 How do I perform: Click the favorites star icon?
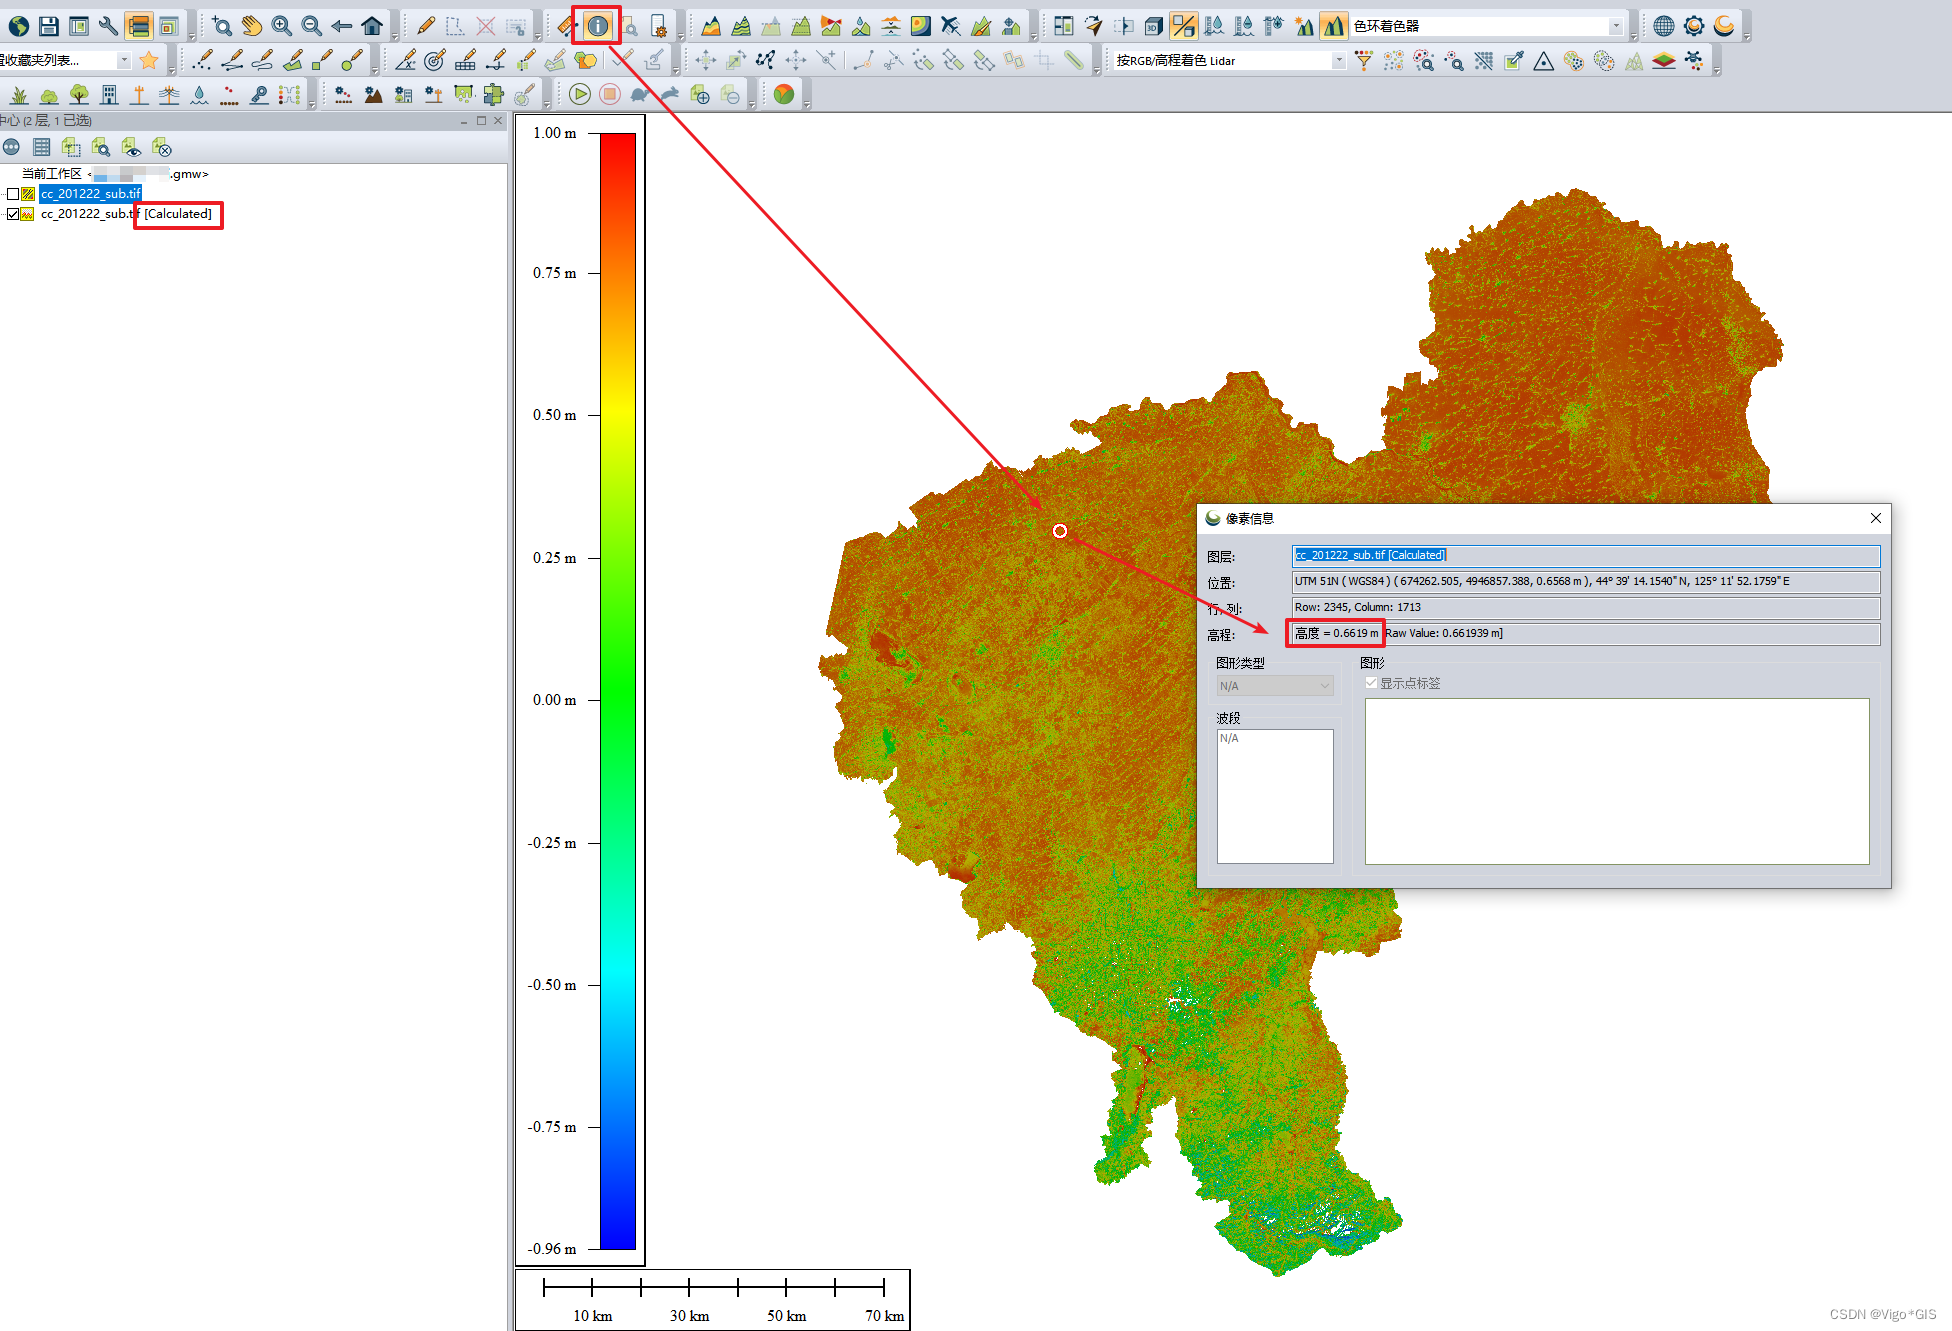coord(149,61)
